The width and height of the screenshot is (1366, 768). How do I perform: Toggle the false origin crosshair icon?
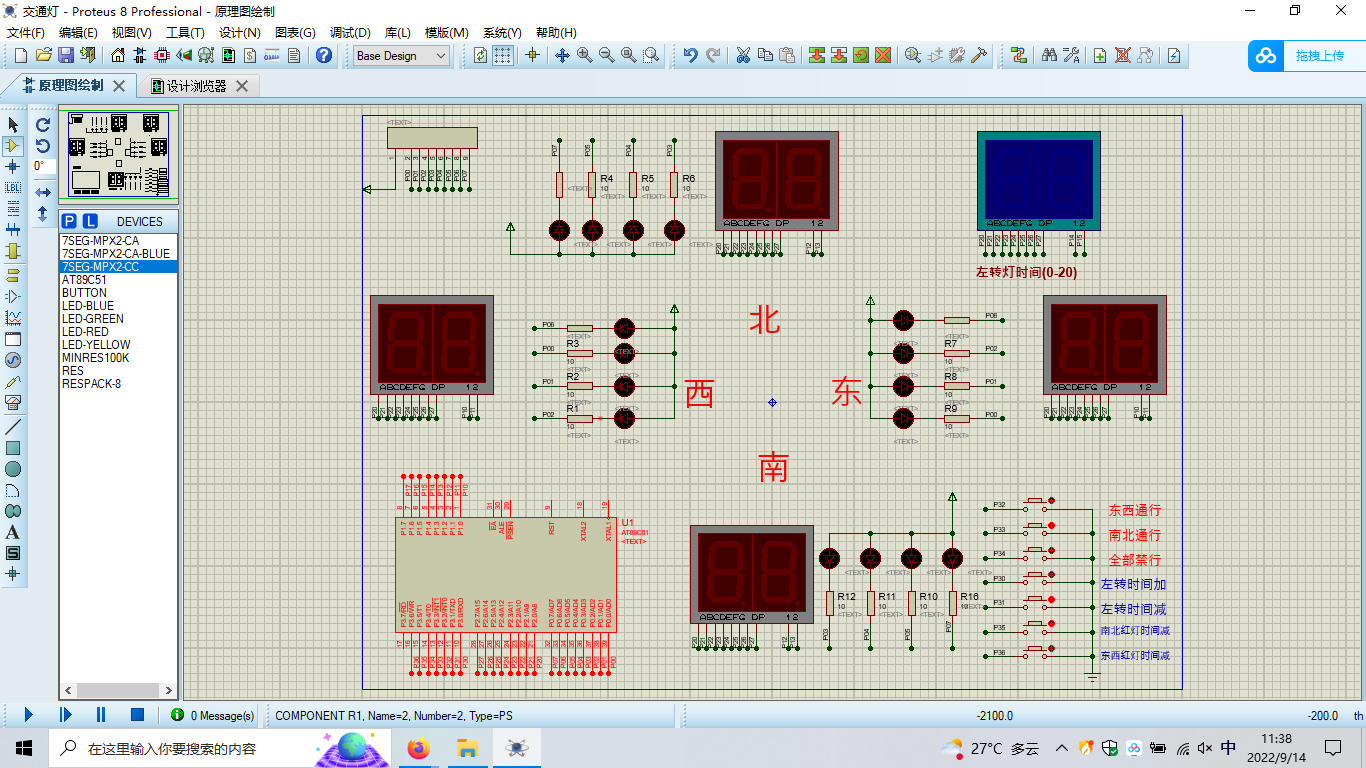(532, 55)
